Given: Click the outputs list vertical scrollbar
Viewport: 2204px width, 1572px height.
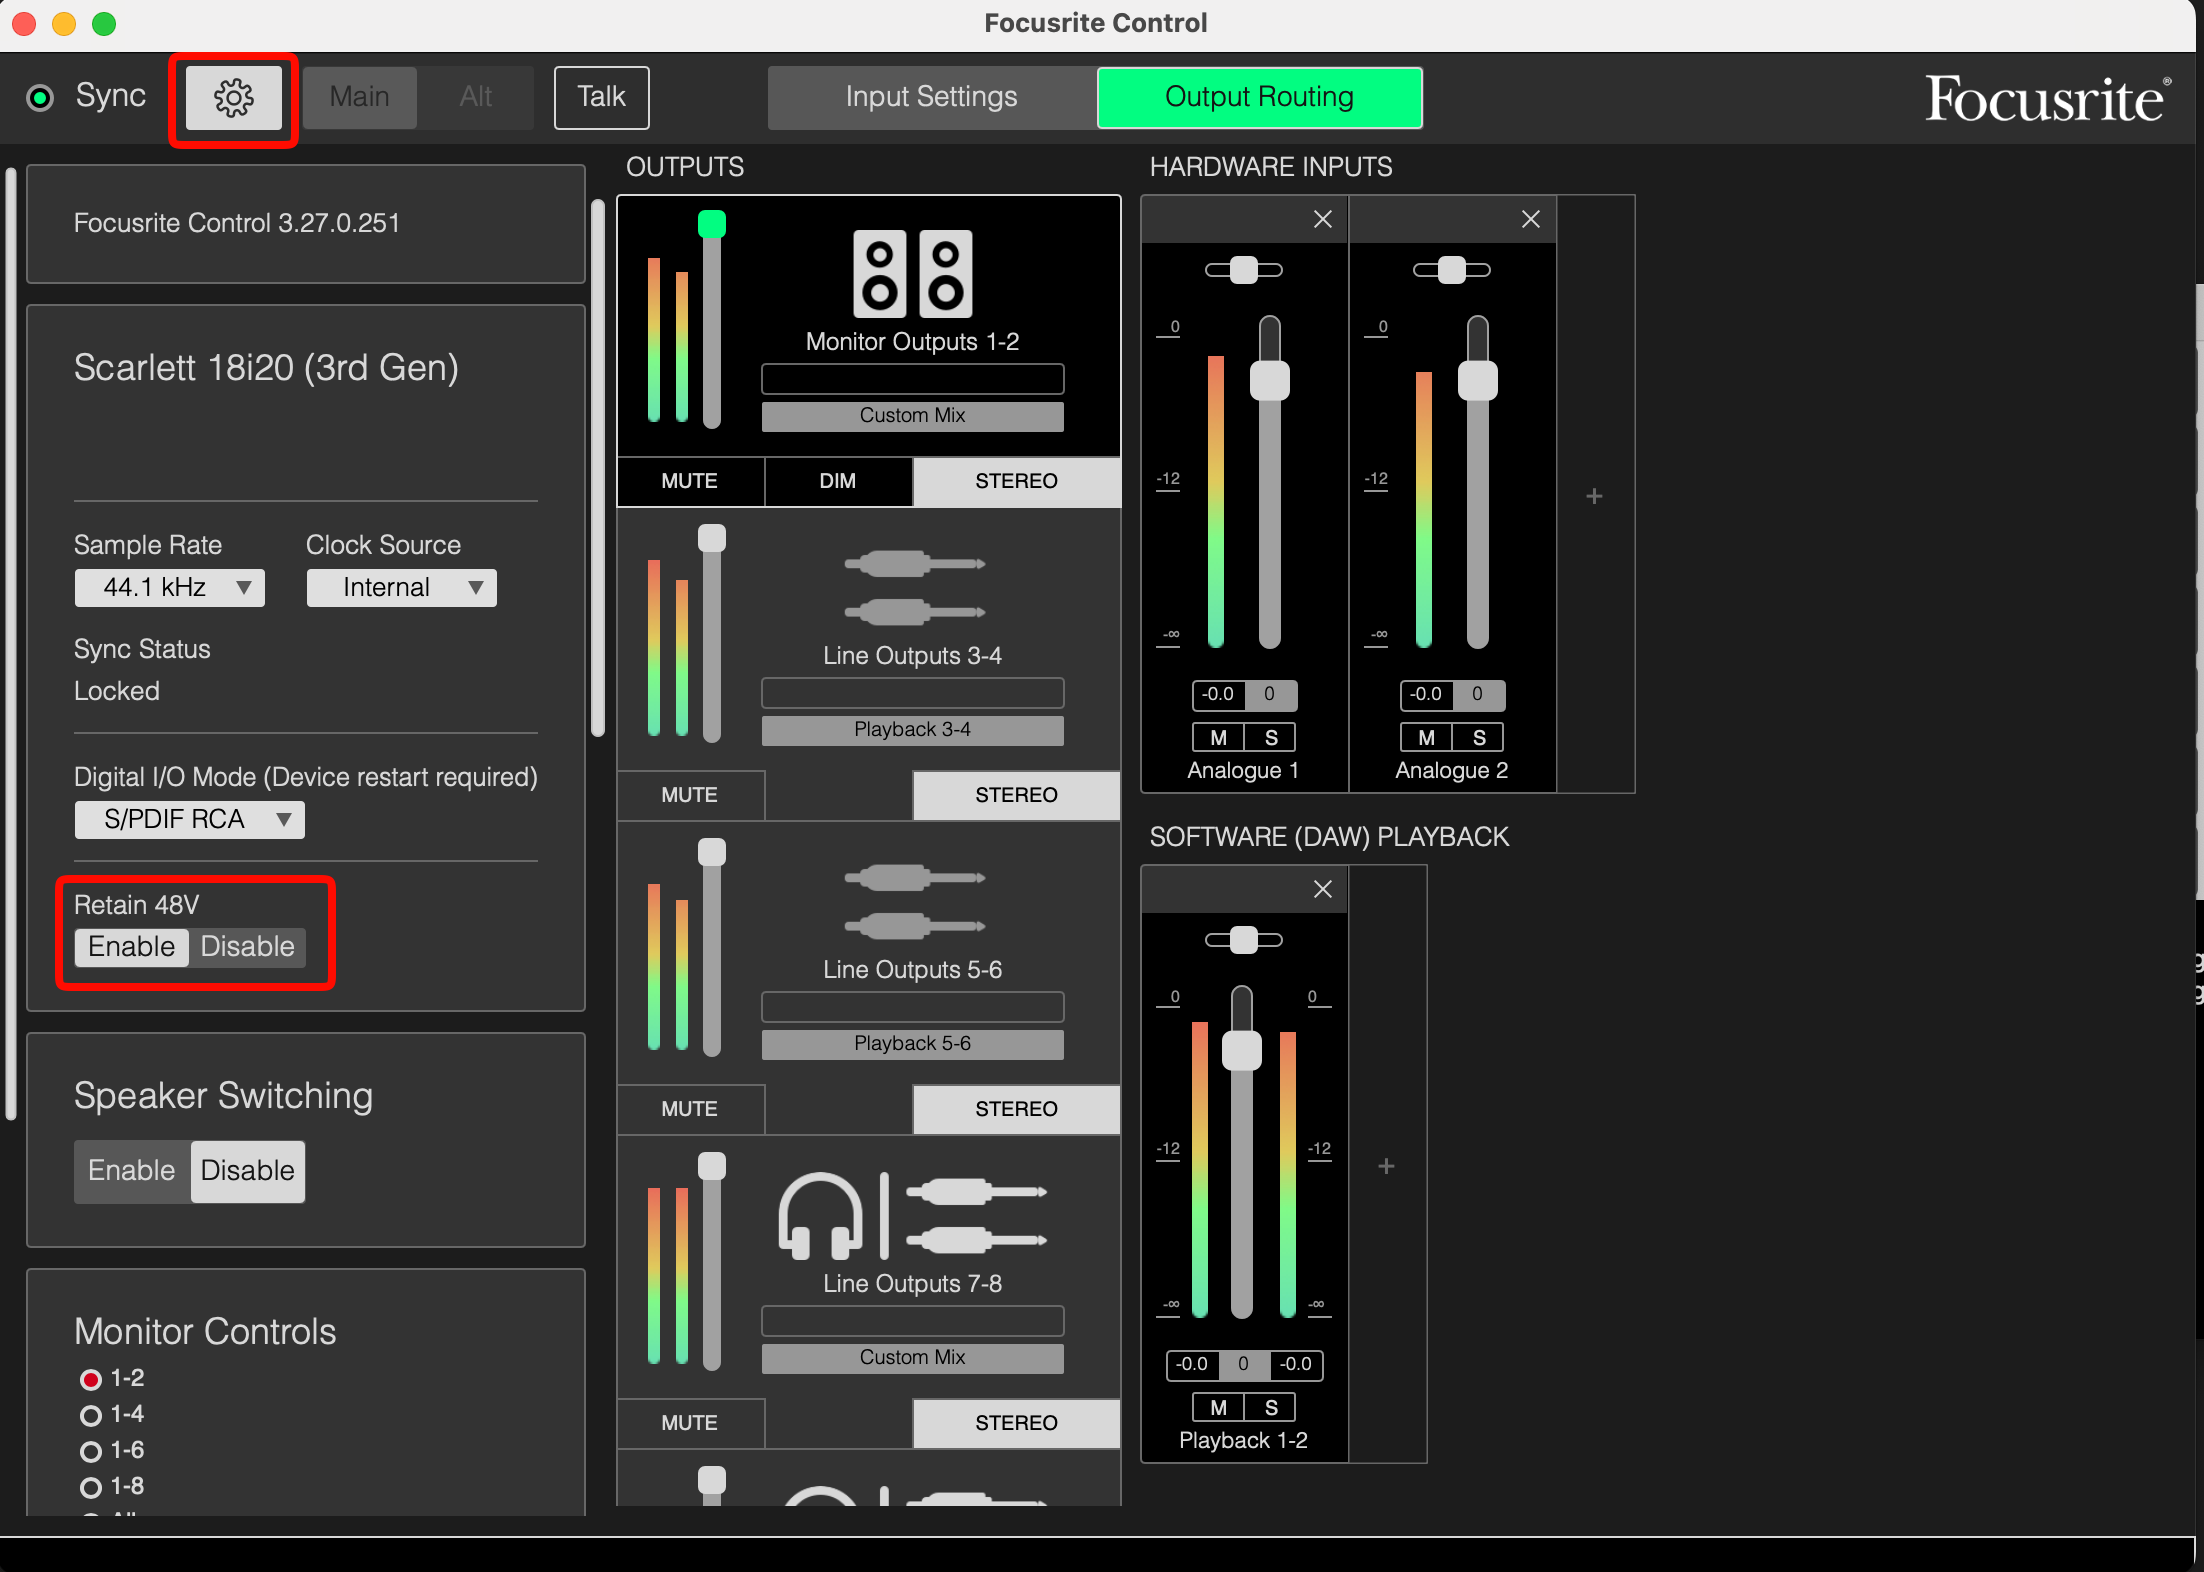Looking at the screenshot, I should [598, 468].
